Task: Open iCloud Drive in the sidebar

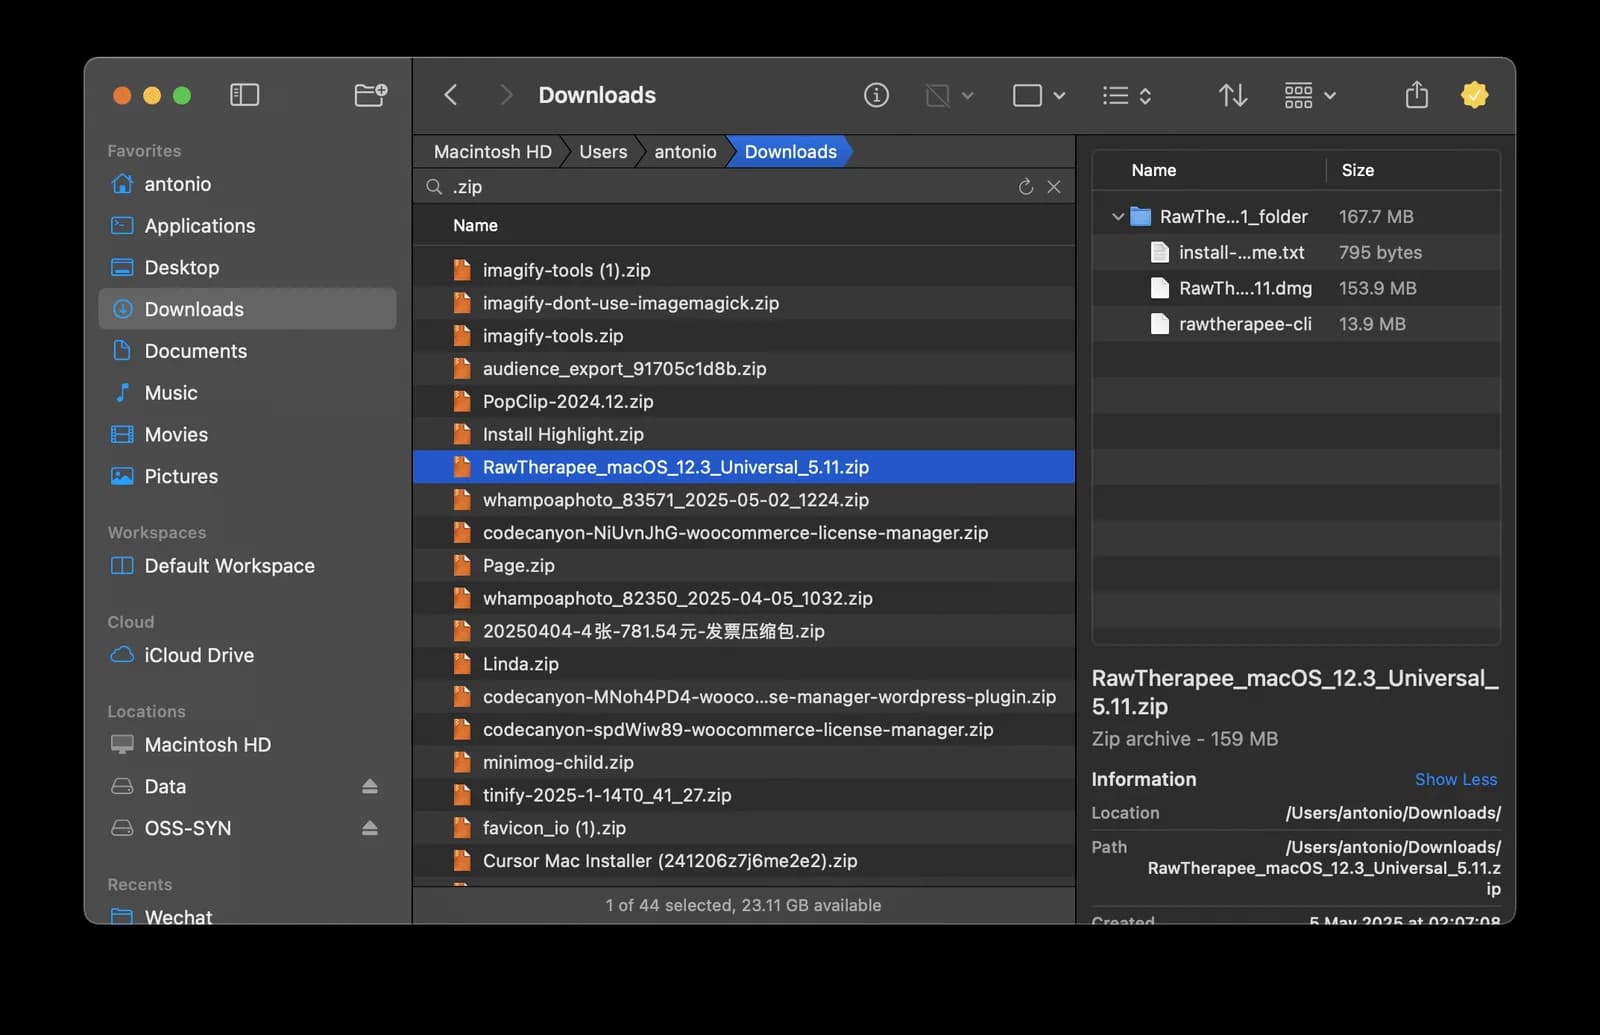Action: [x=247, y=655]
